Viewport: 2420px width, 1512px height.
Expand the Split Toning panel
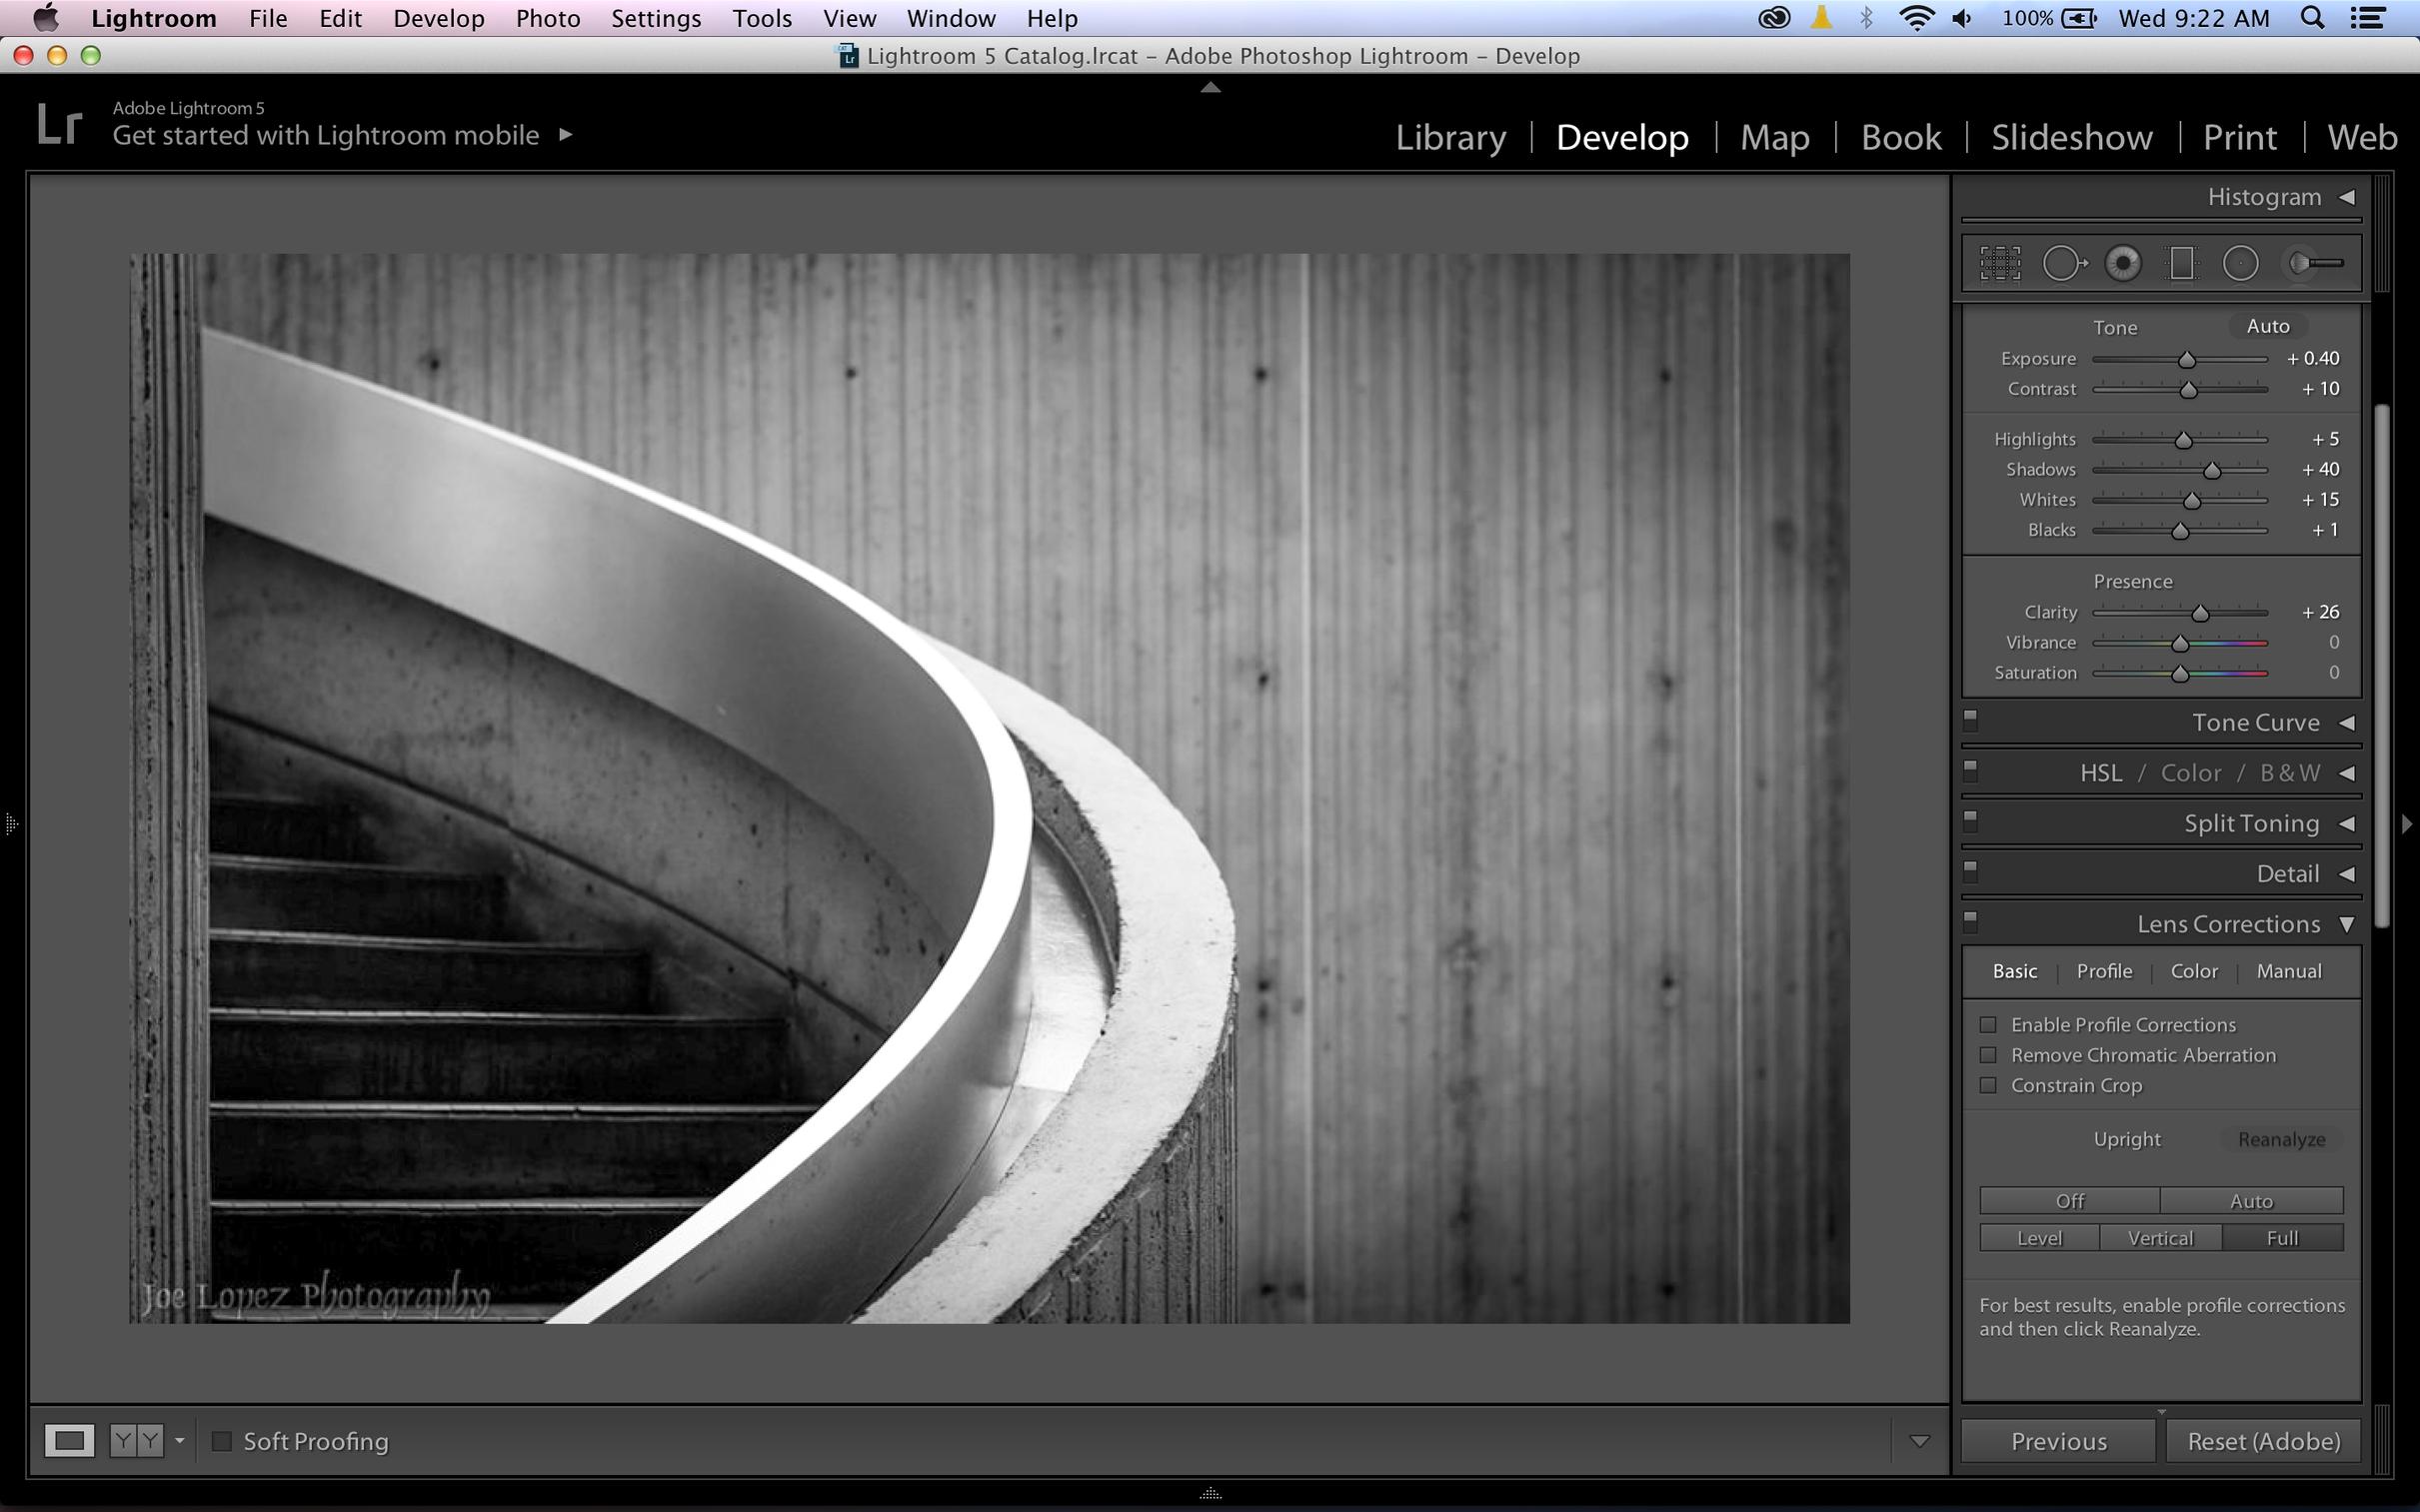pos(2251,824)
